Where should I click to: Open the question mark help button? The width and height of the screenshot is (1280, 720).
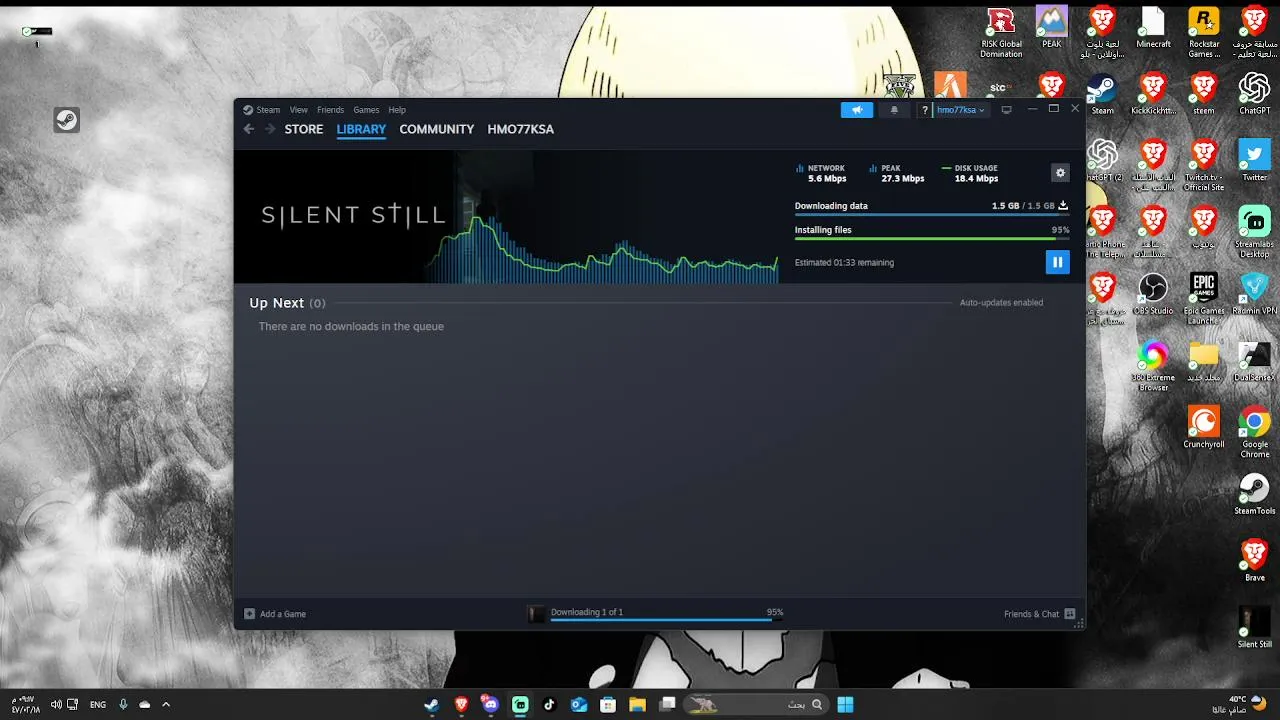coord(925,110)
